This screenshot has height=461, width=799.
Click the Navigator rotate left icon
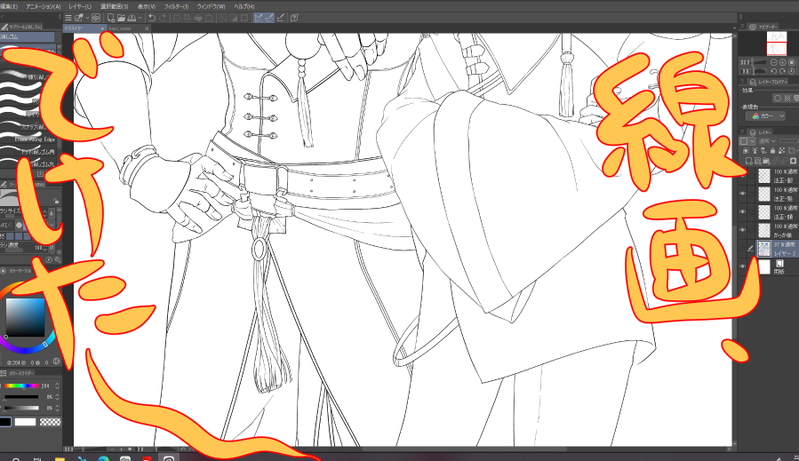(774, 71)
